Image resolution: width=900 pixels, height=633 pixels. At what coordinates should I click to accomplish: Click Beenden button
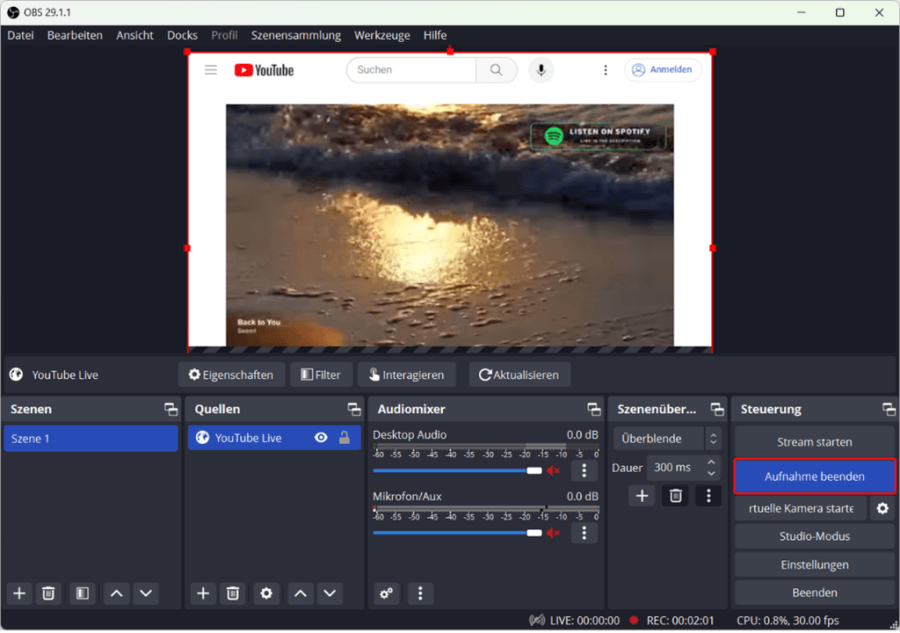click(814, 593)
